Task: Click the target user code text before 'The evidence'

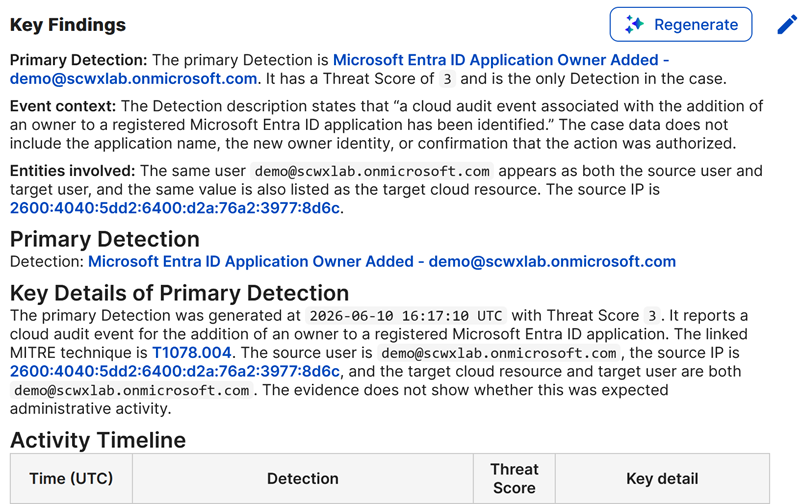Action: (x=131, y=391)
